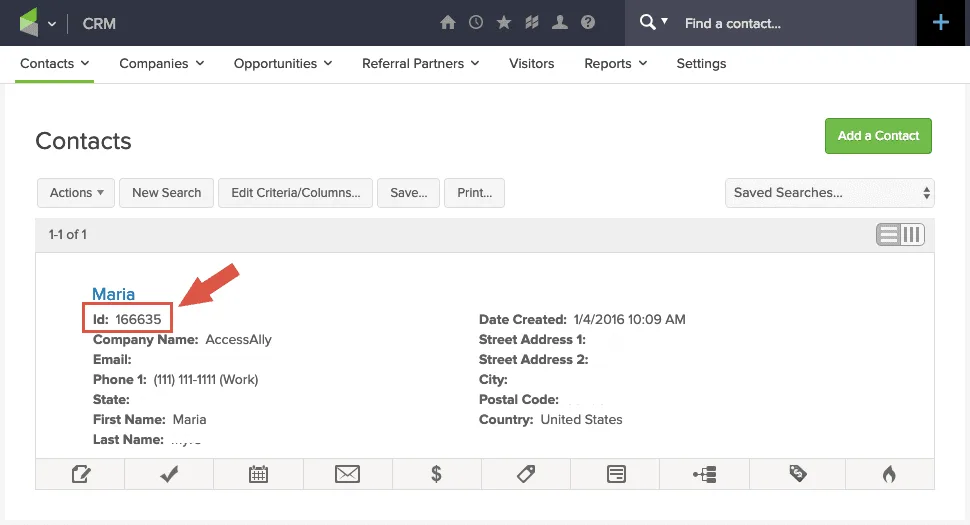Click the Add a Contact button
The image size is (970, 525).
point(878,136)
